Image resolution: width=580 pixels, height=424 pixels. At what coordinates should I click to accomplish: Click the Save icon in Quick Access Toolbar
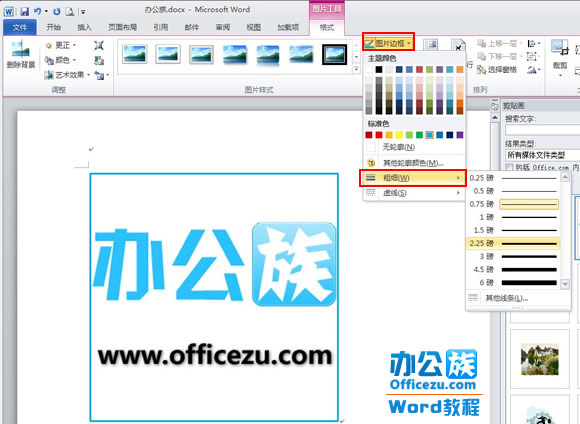[24, 11]
